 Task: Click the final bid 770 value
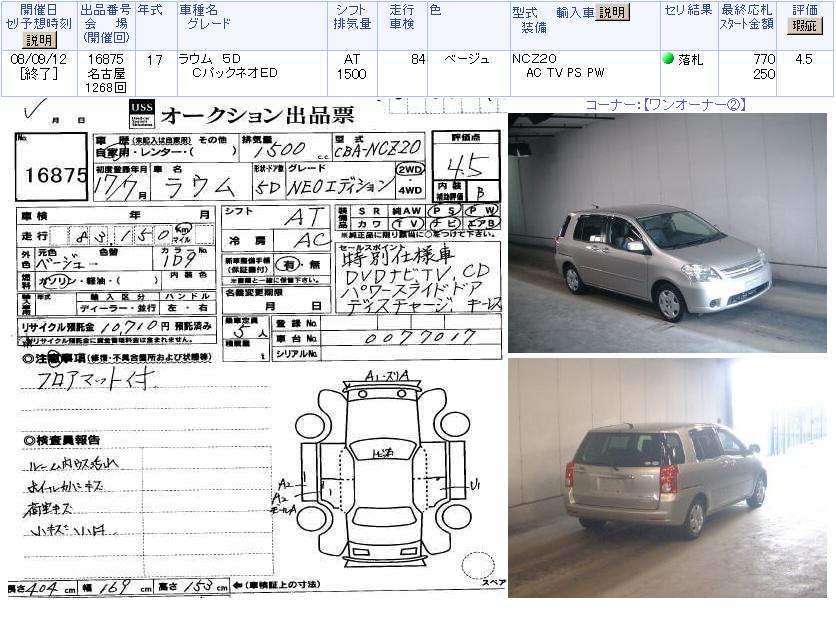click(764, 59)
